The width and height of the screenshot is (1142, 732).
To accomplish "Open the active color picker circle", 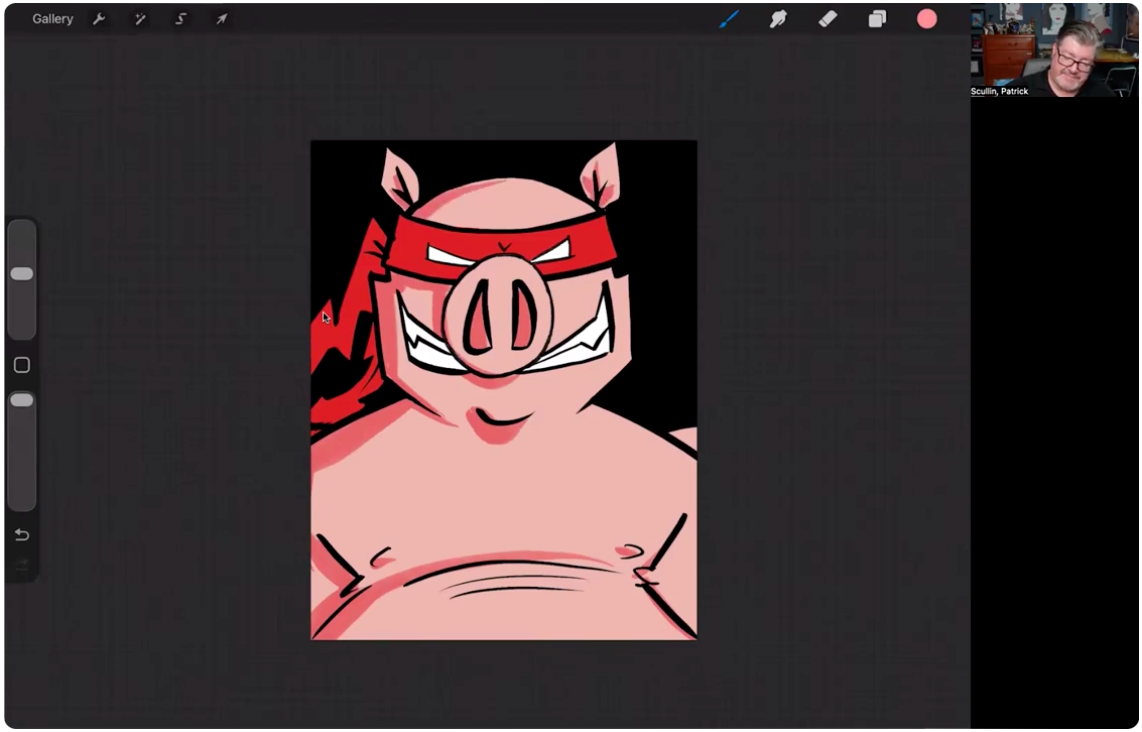I will [x=926, y=19].
